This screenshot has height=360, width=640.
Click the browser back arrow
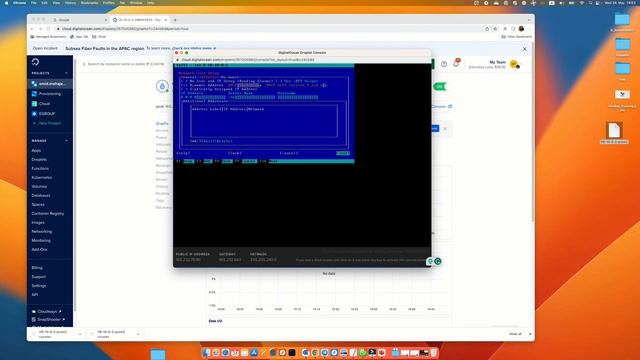32,29
